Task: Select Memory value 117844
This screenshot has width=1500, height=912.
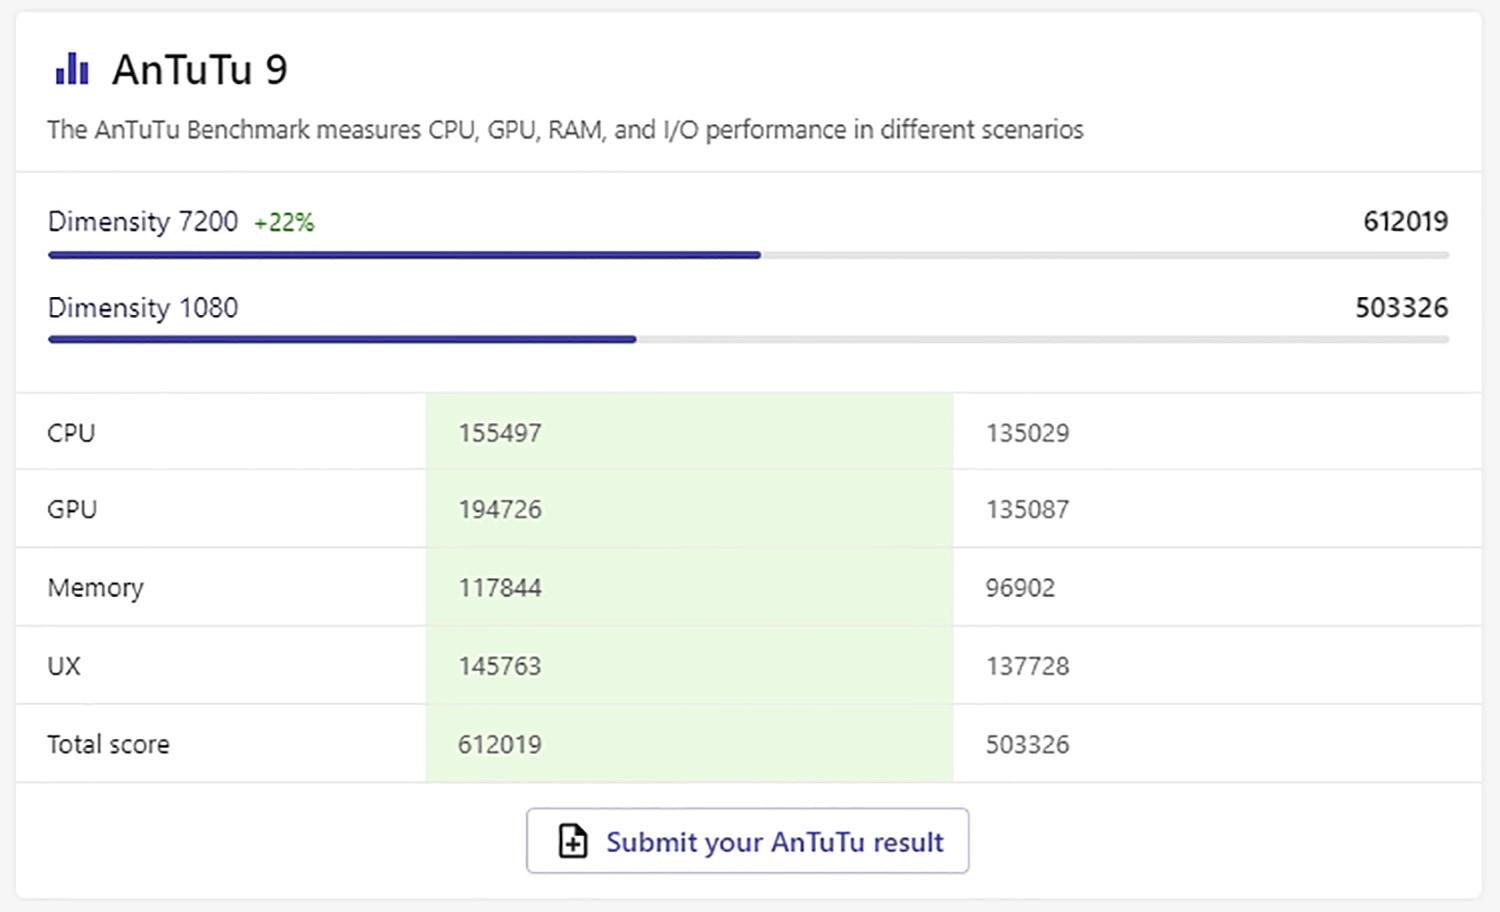Action: 500,587
